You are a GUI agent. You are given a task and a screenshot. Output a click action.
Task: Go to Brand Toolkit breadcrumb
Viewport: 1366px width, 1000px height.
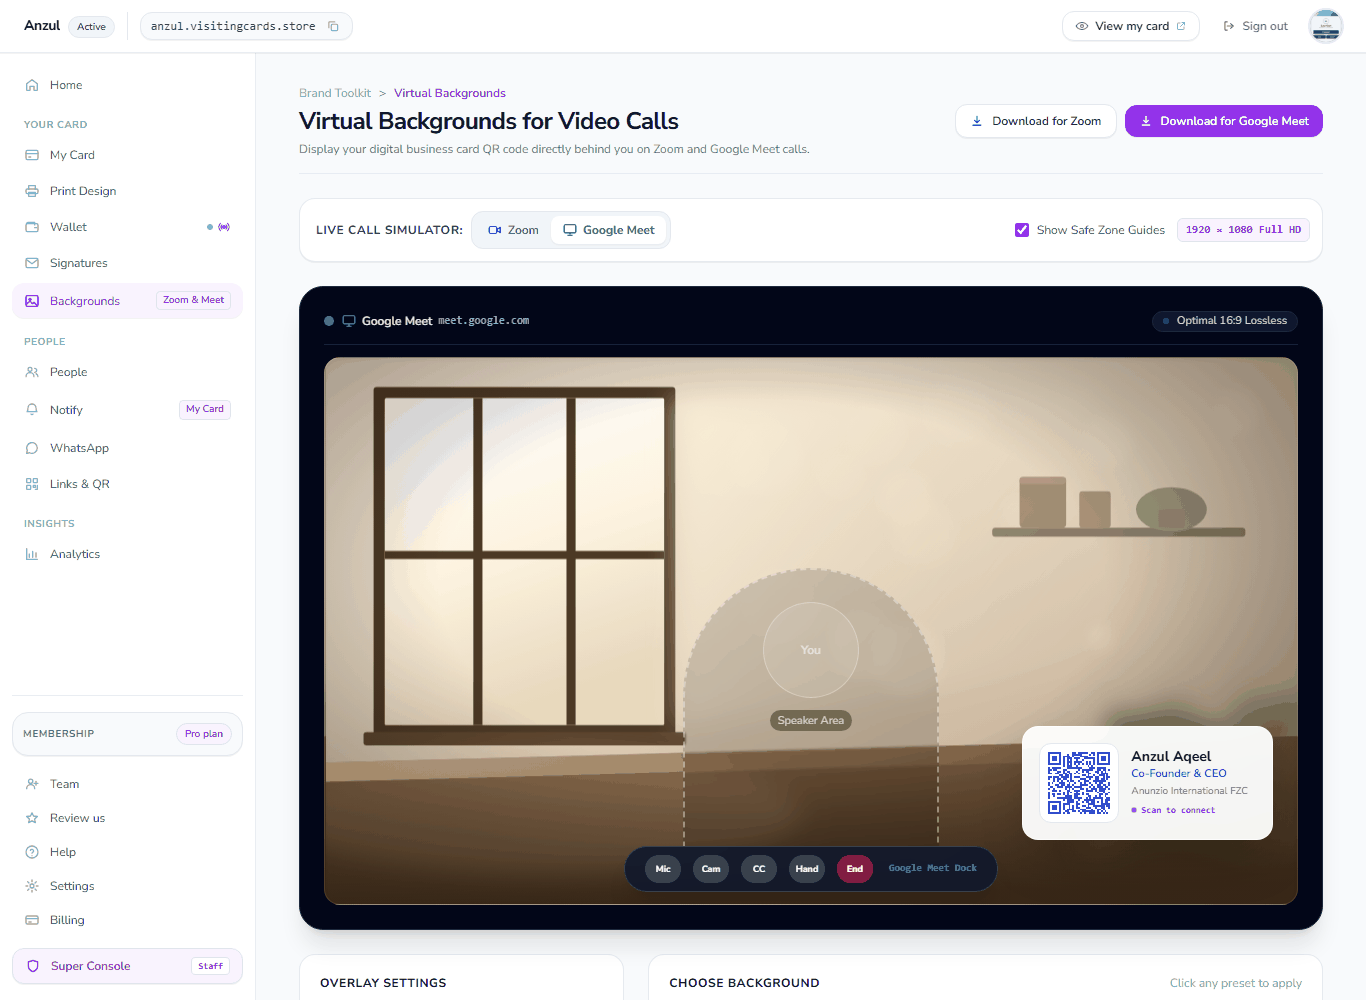[335, 93]
